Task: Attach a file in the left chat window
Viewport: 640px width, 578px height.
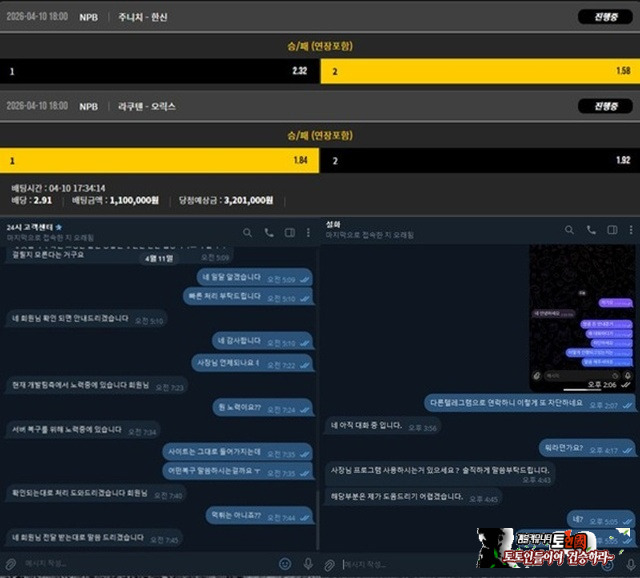Action: click(11, 564)
